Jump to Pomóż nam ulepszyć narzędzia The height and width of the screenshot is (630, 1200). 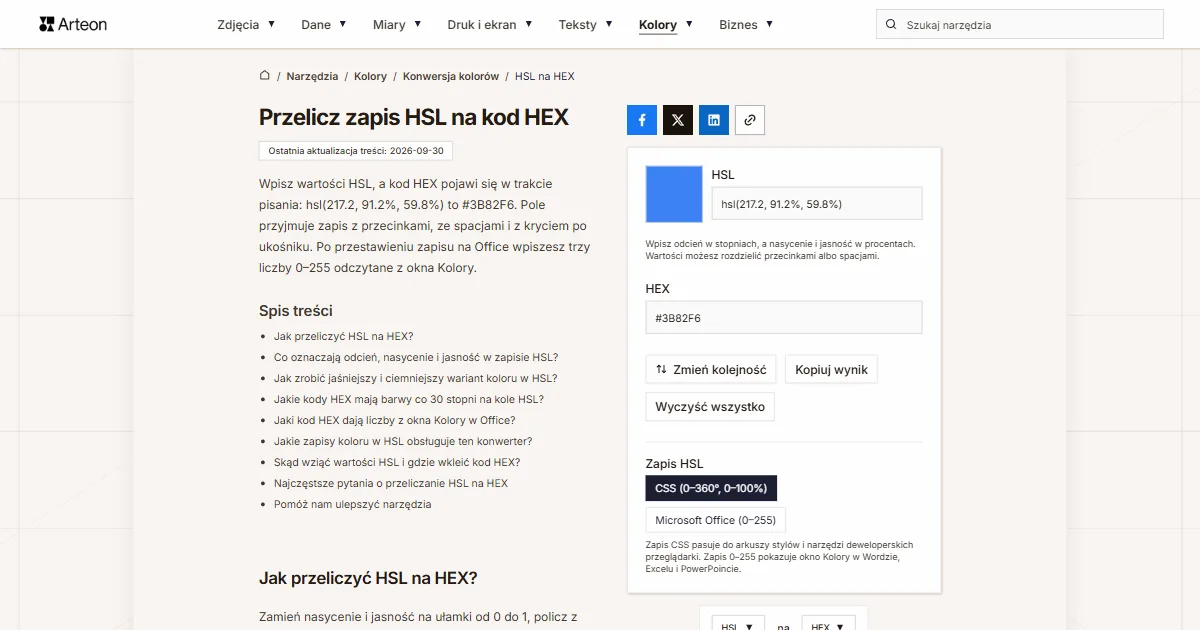tap(353, 504)
